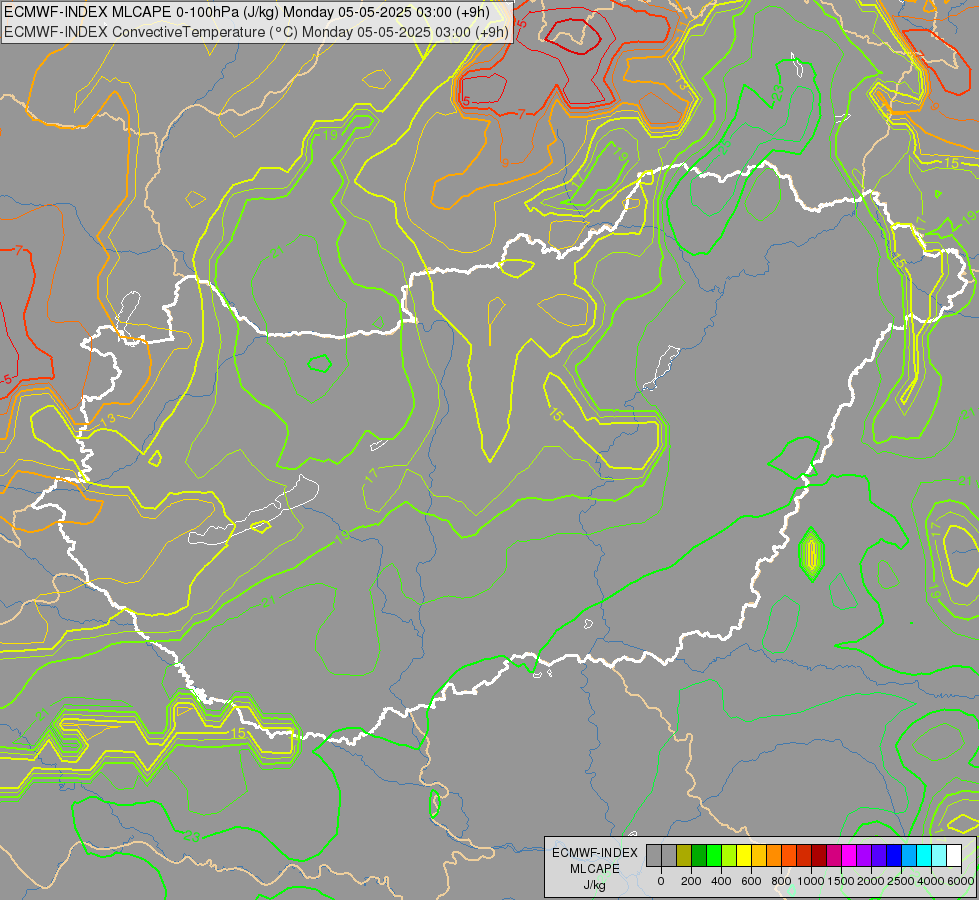Click the amber swatch above 600 tick

click(x=759, y=855)
